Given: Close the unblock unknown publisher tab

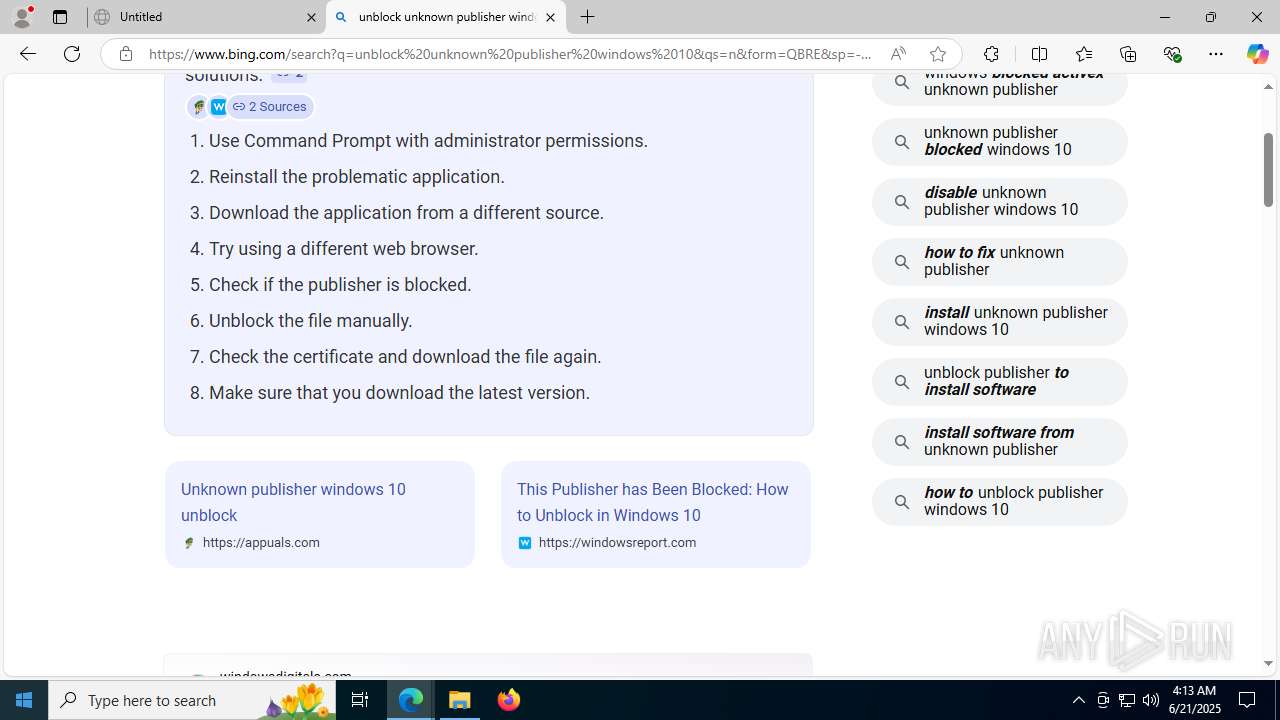Looking at the screenshot, I should 550,17.
